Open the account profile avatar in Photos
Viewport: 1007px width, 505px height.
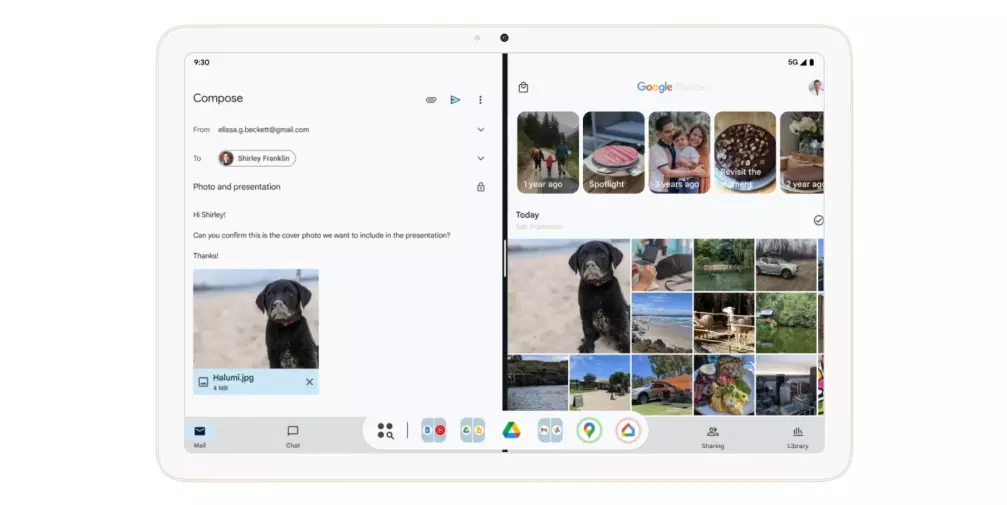816,87
